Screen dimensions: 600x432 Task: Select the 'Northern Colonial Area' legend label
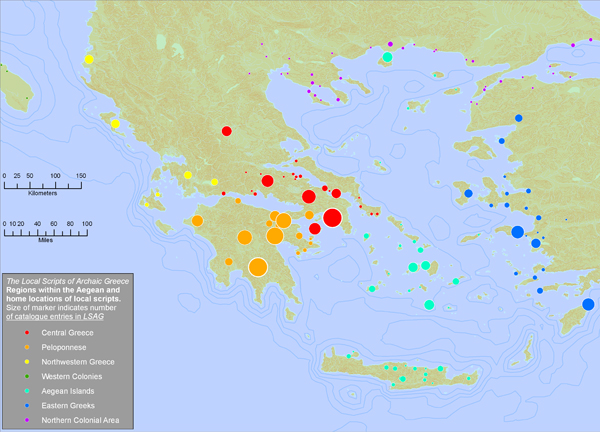[80, 420]
